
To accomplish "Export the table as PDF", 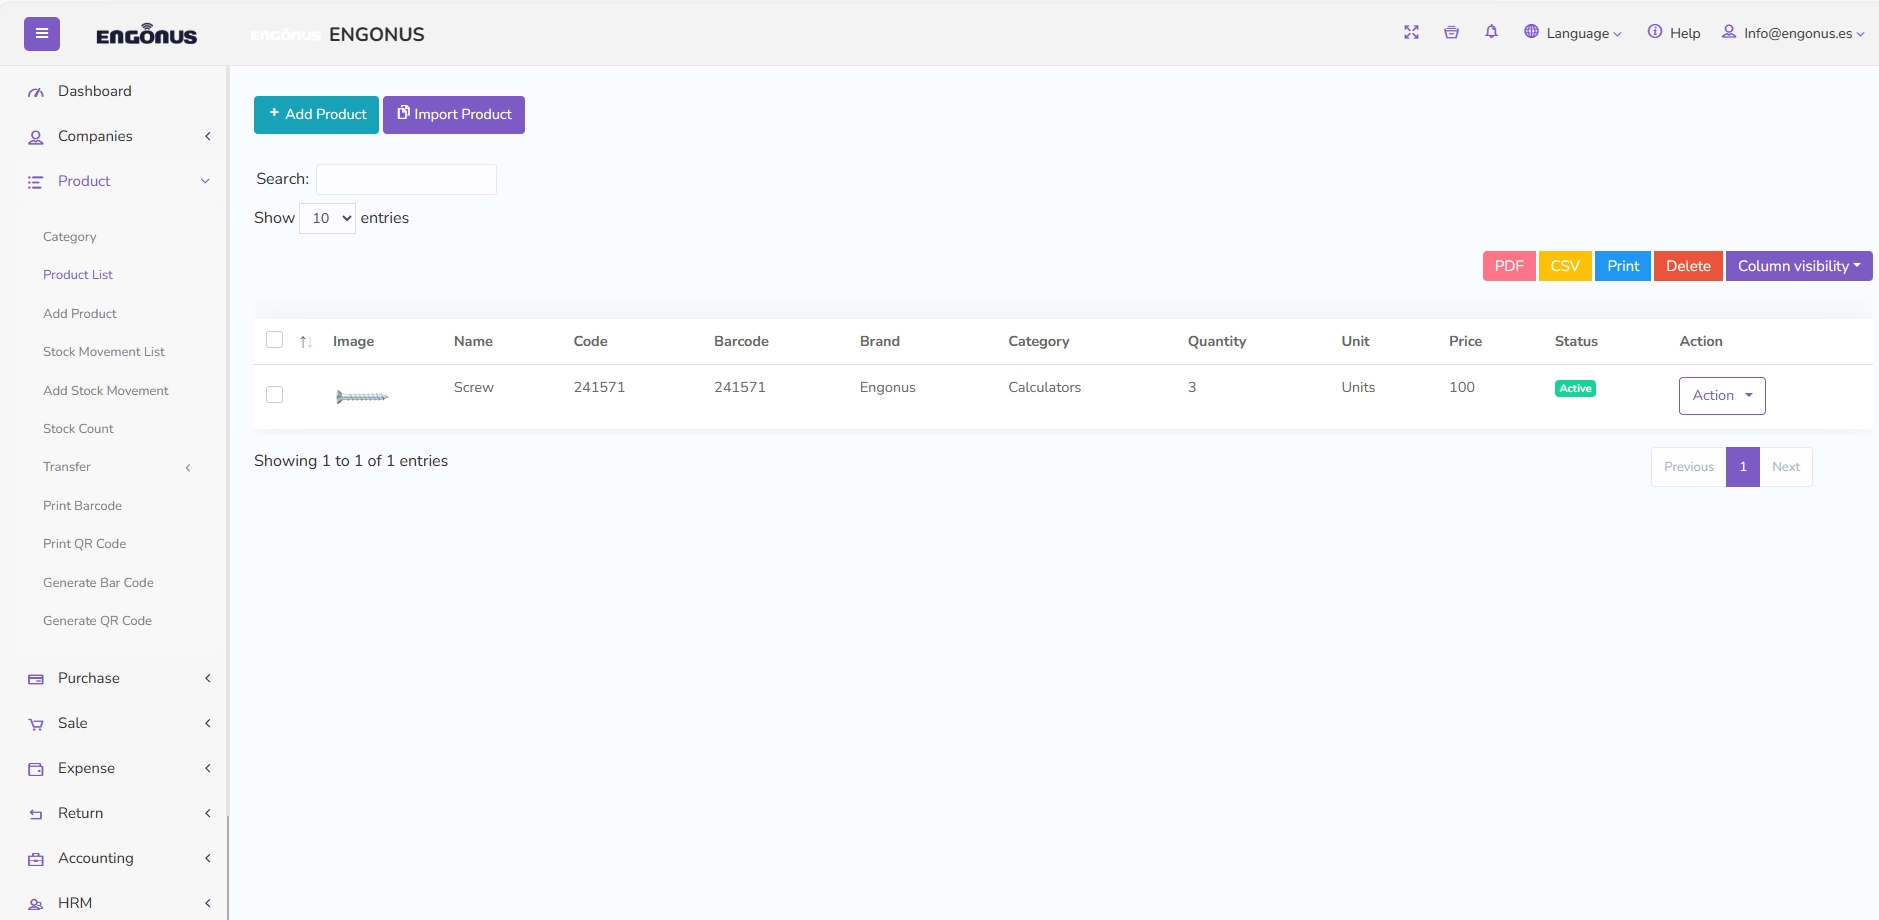I will (1509, 266).
